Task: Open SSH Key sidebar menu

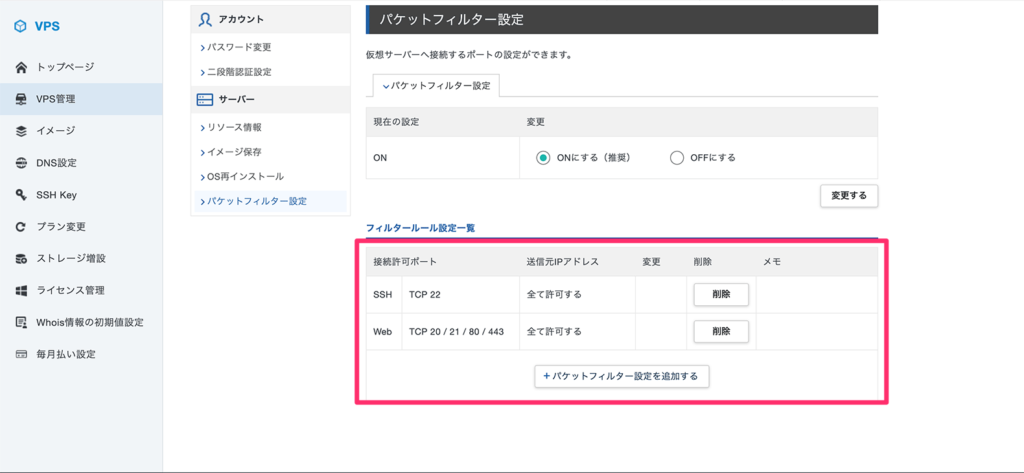Action: point(81,195)
